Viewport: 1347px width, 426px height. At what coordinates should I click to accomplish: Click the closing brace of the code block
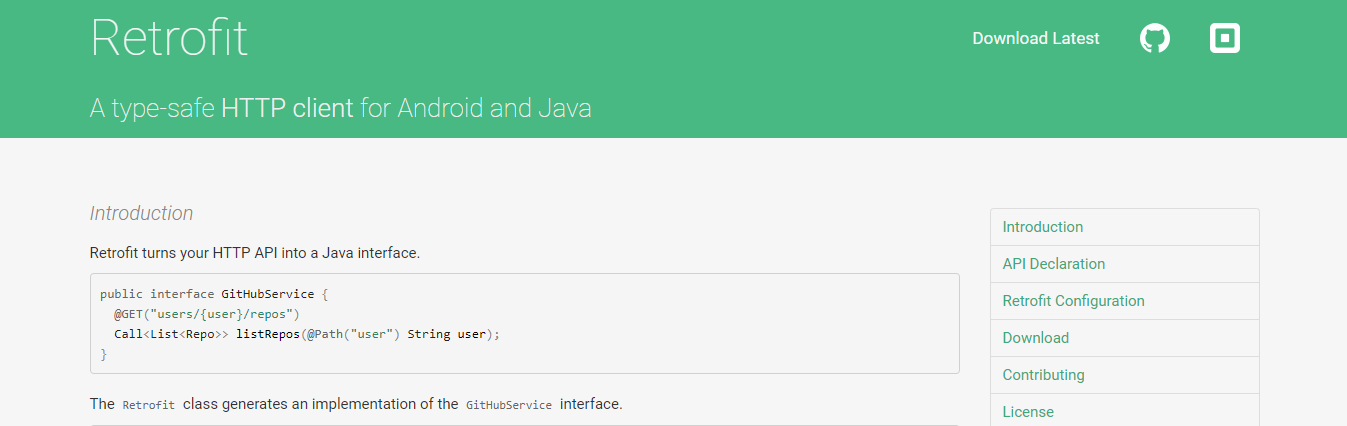coord(104,354)
